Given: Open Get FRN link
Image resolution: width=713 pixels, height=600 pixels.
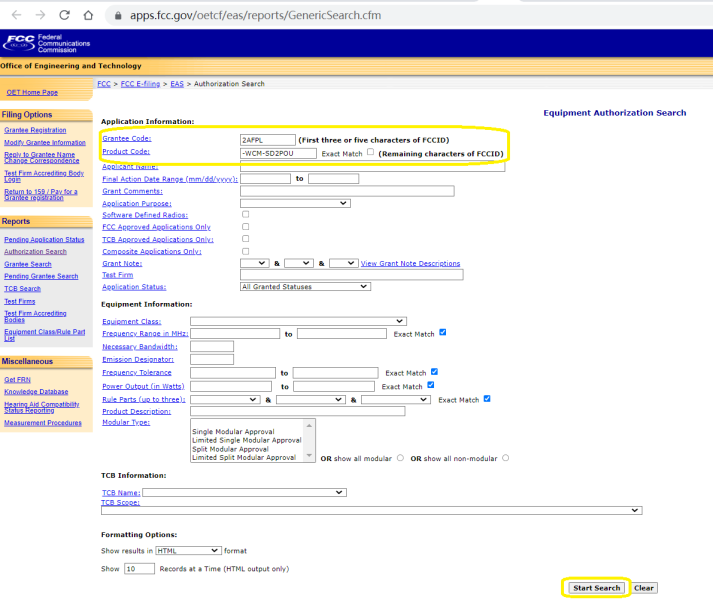Looking at the screenshot, I should pyautogui.click(x=17, y=379).
